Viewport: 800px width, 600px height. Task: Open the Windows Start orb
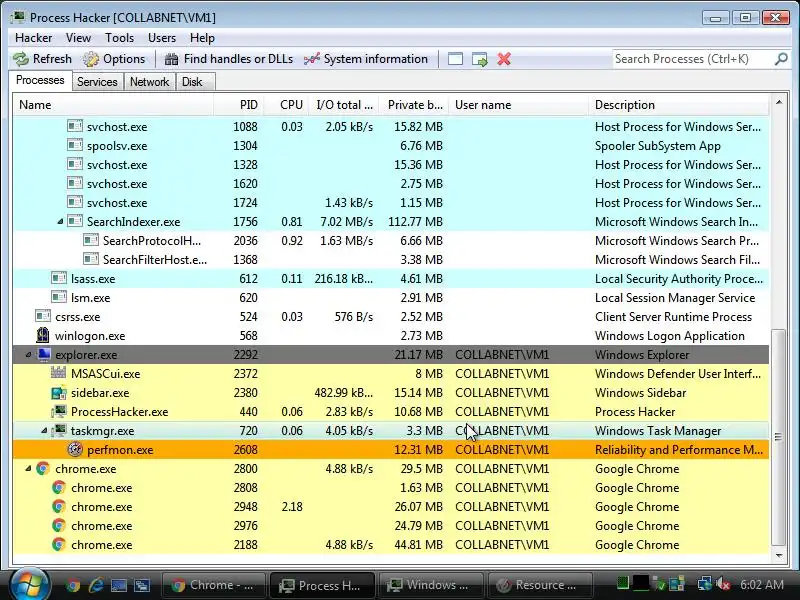coord(29,585)
